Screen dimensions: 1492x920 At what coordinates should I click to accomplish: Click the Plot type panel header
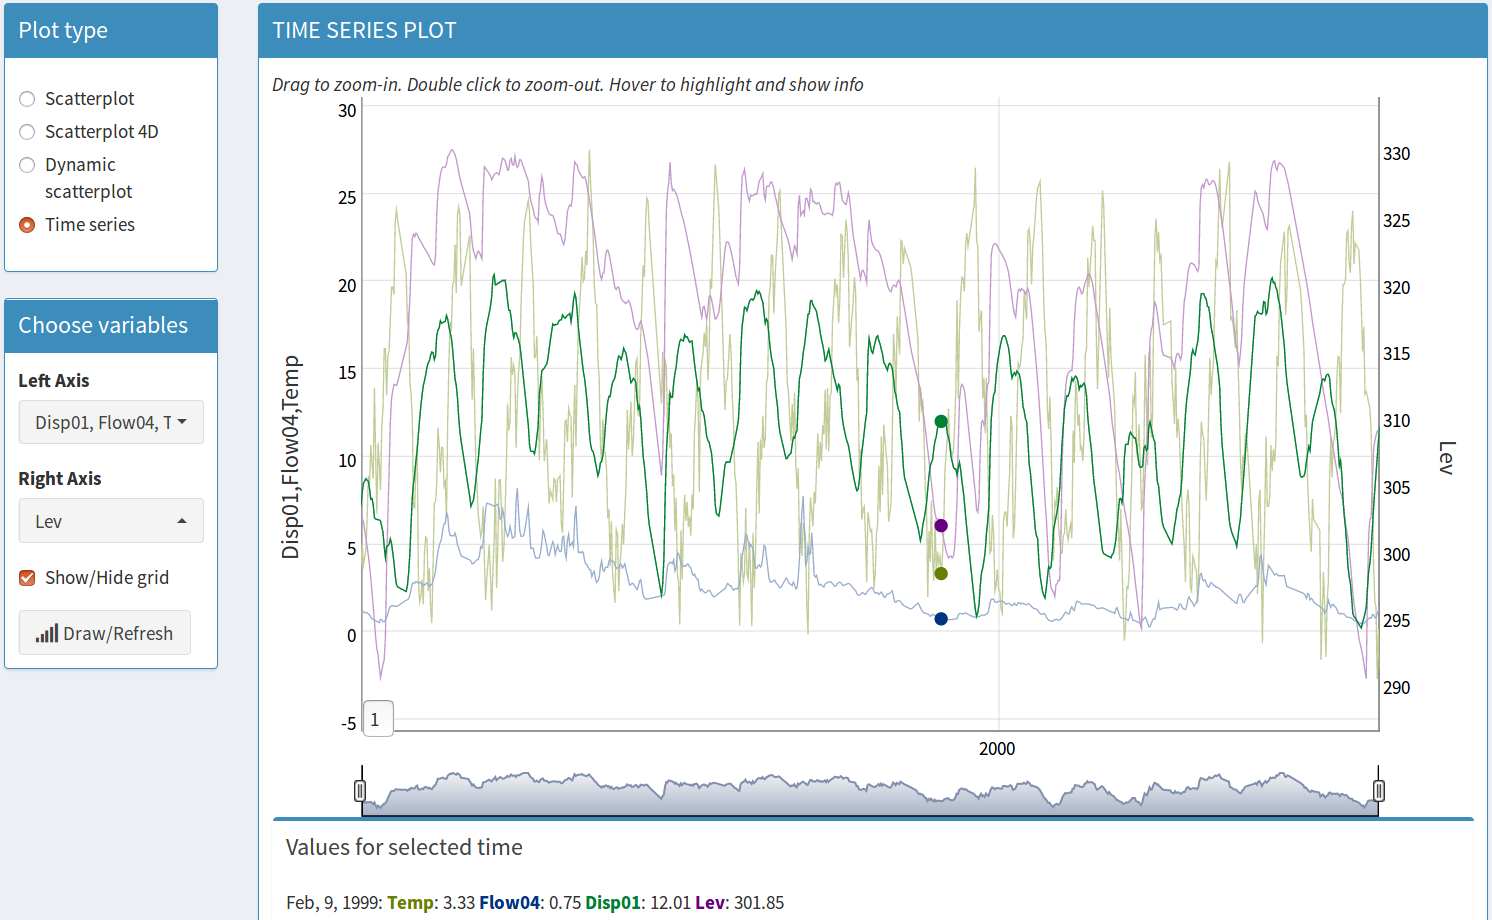[x=111, y=31]
